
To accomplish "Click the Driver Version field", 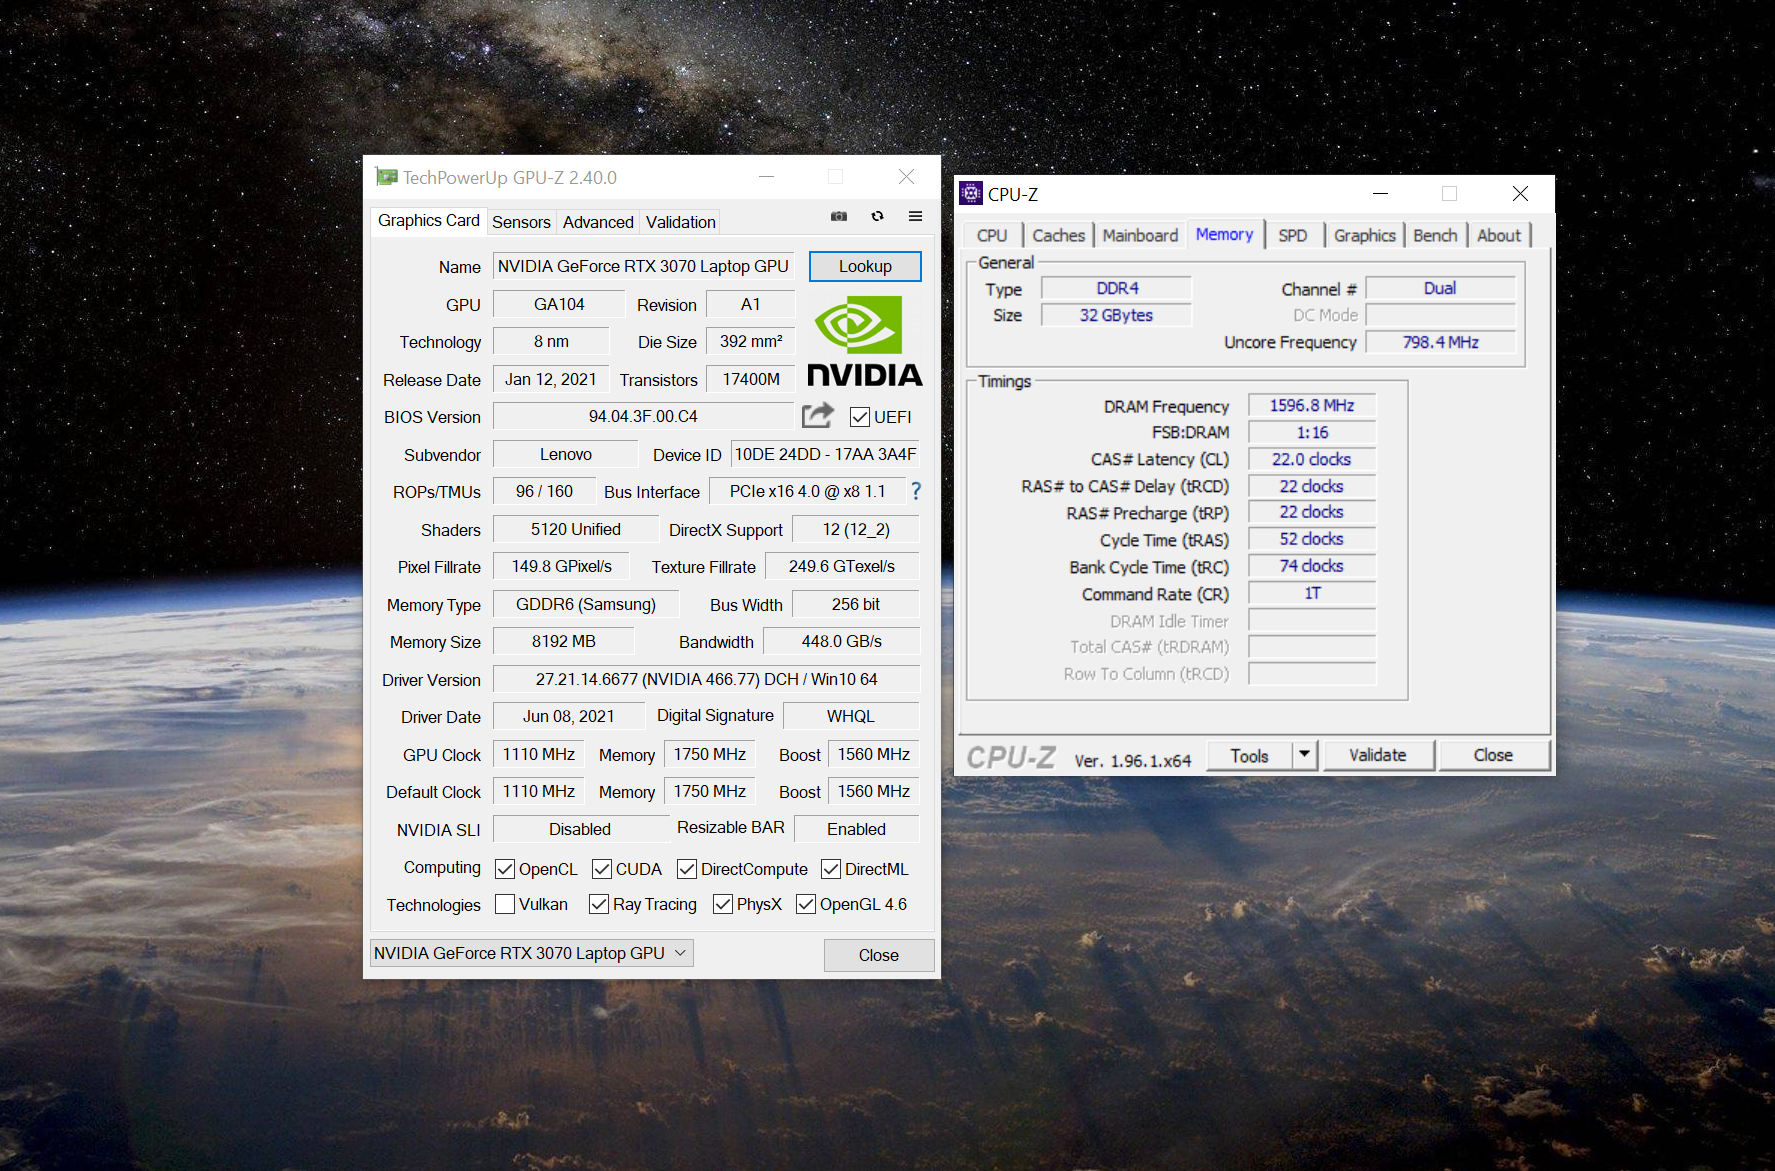I will point(706,679).
